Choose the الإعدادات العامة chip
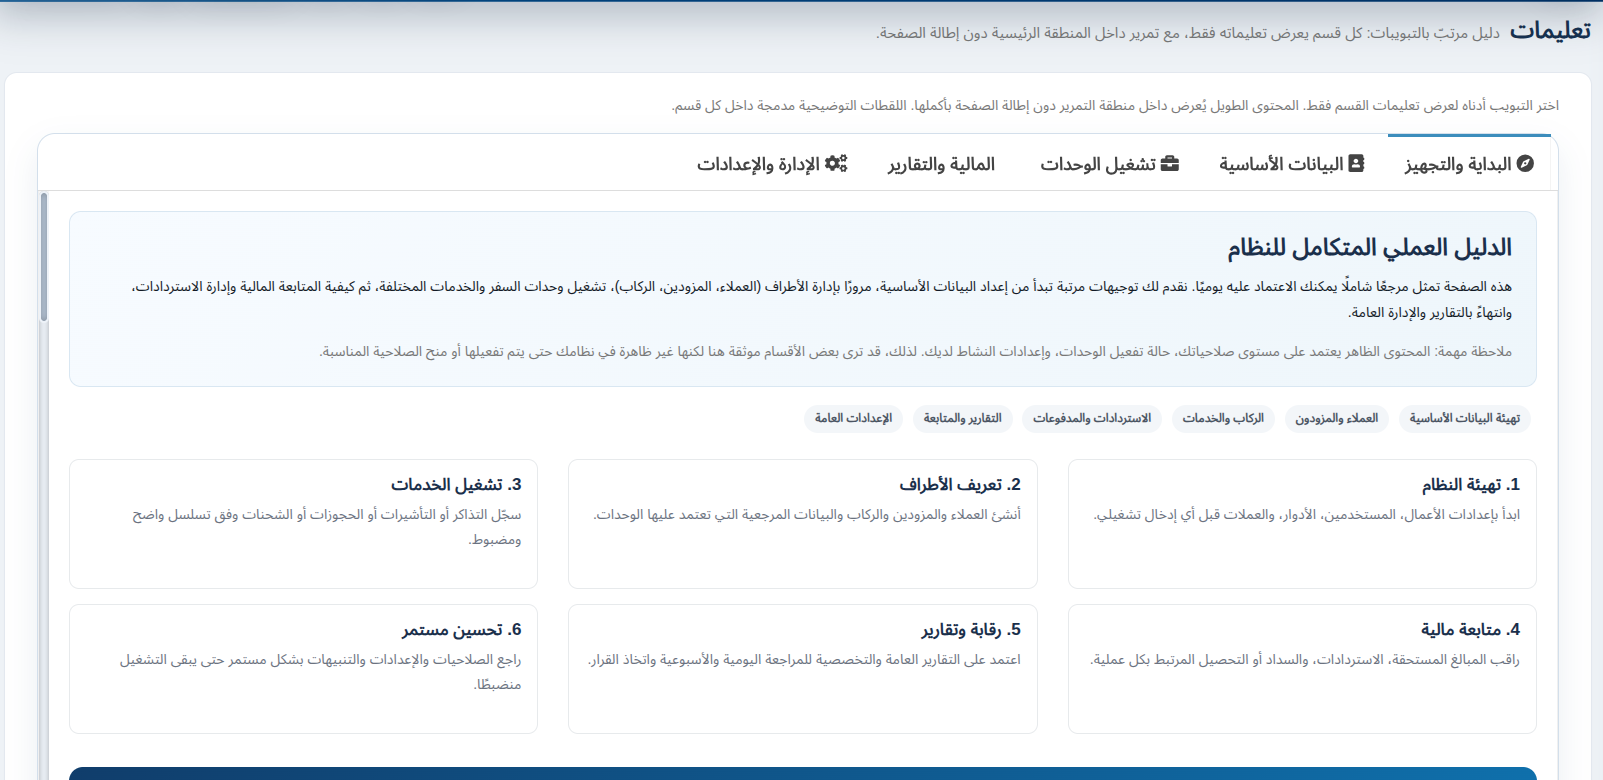Image resolution: width=1603 pixels, height=780 pixels. click(853, 418)
